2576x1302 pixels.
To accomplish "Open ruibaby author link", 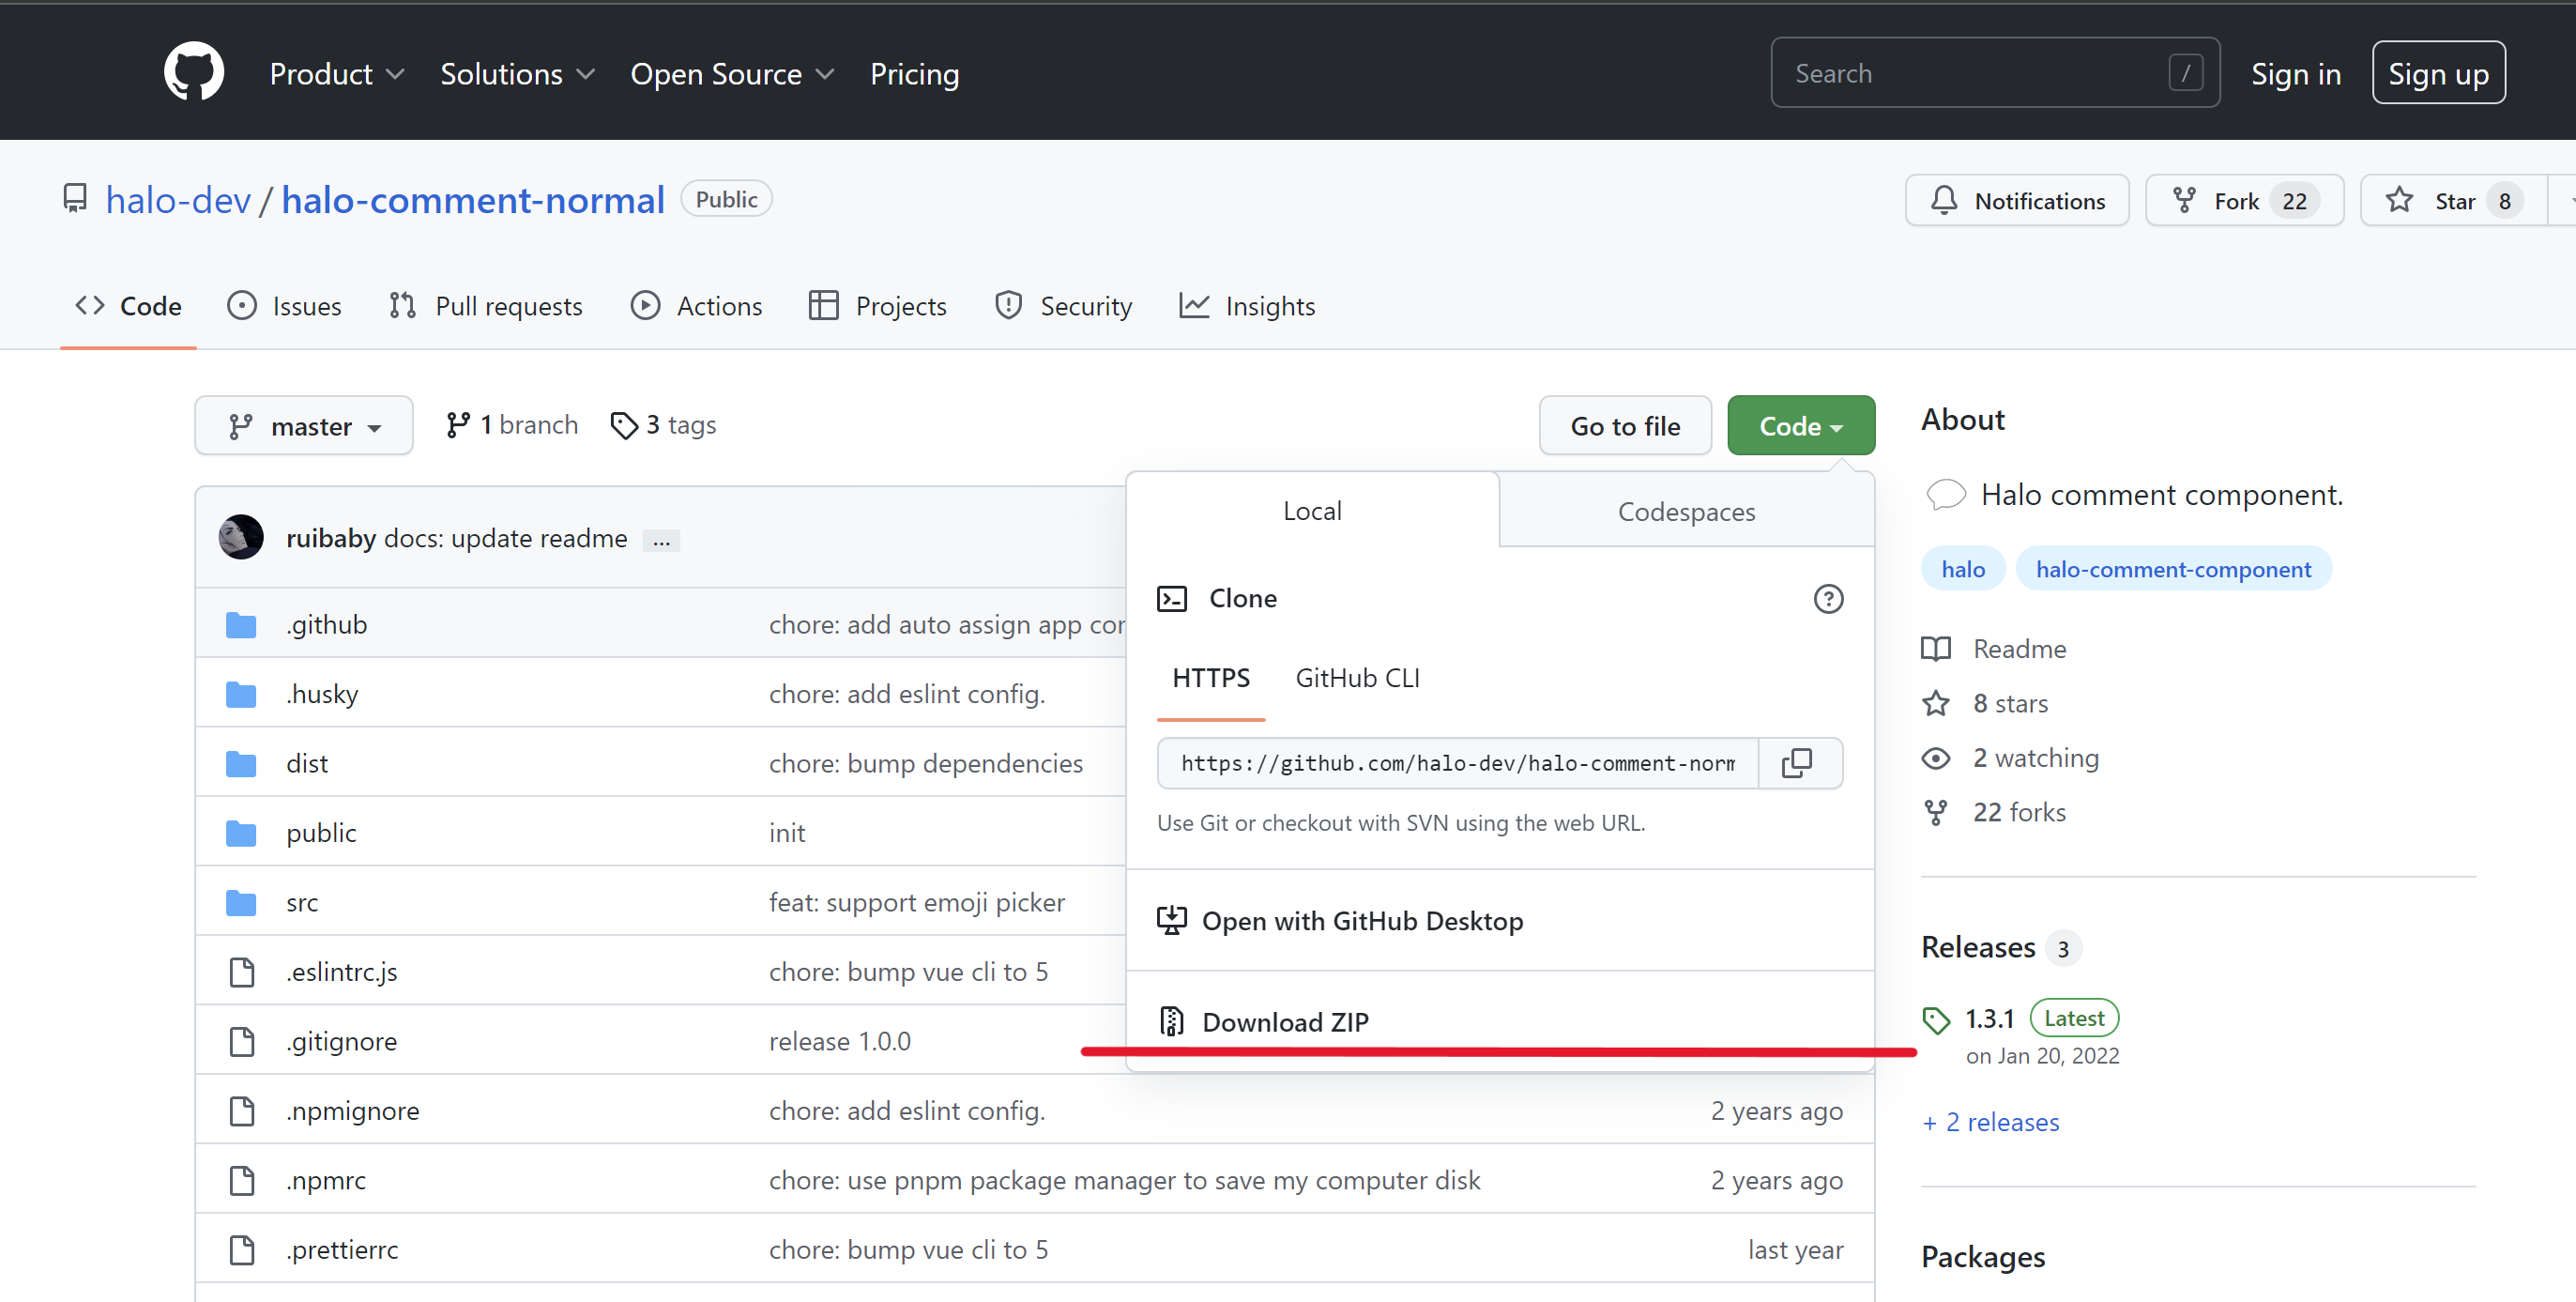I will [331, 538].
